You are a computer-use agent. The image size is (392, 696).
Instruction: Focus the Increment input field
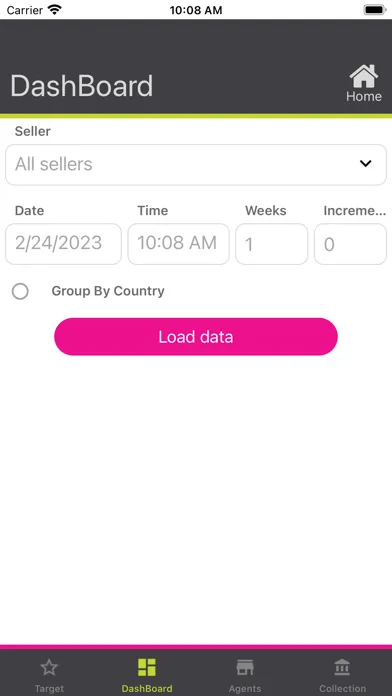click(x=350, y=244)
